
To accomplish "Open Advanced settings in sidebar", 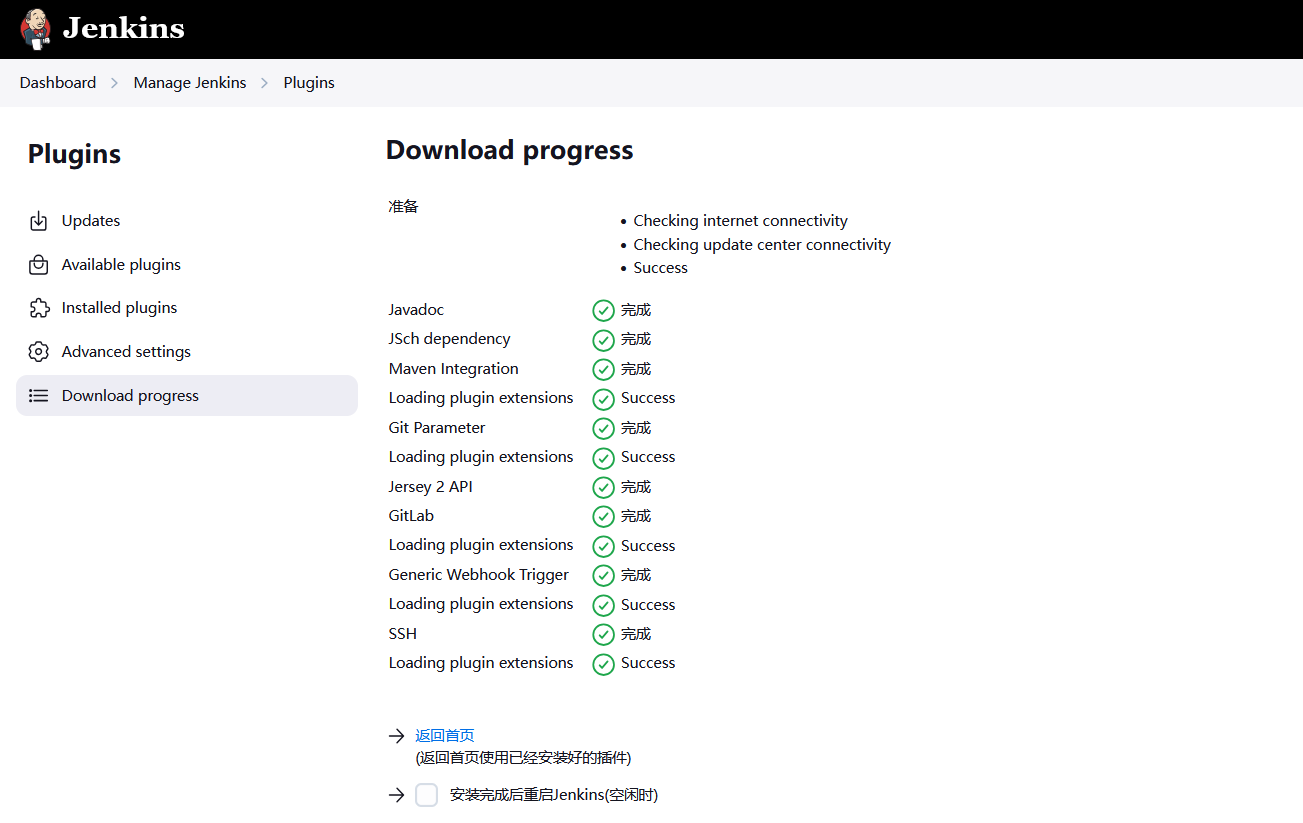I will click(187, 352).
